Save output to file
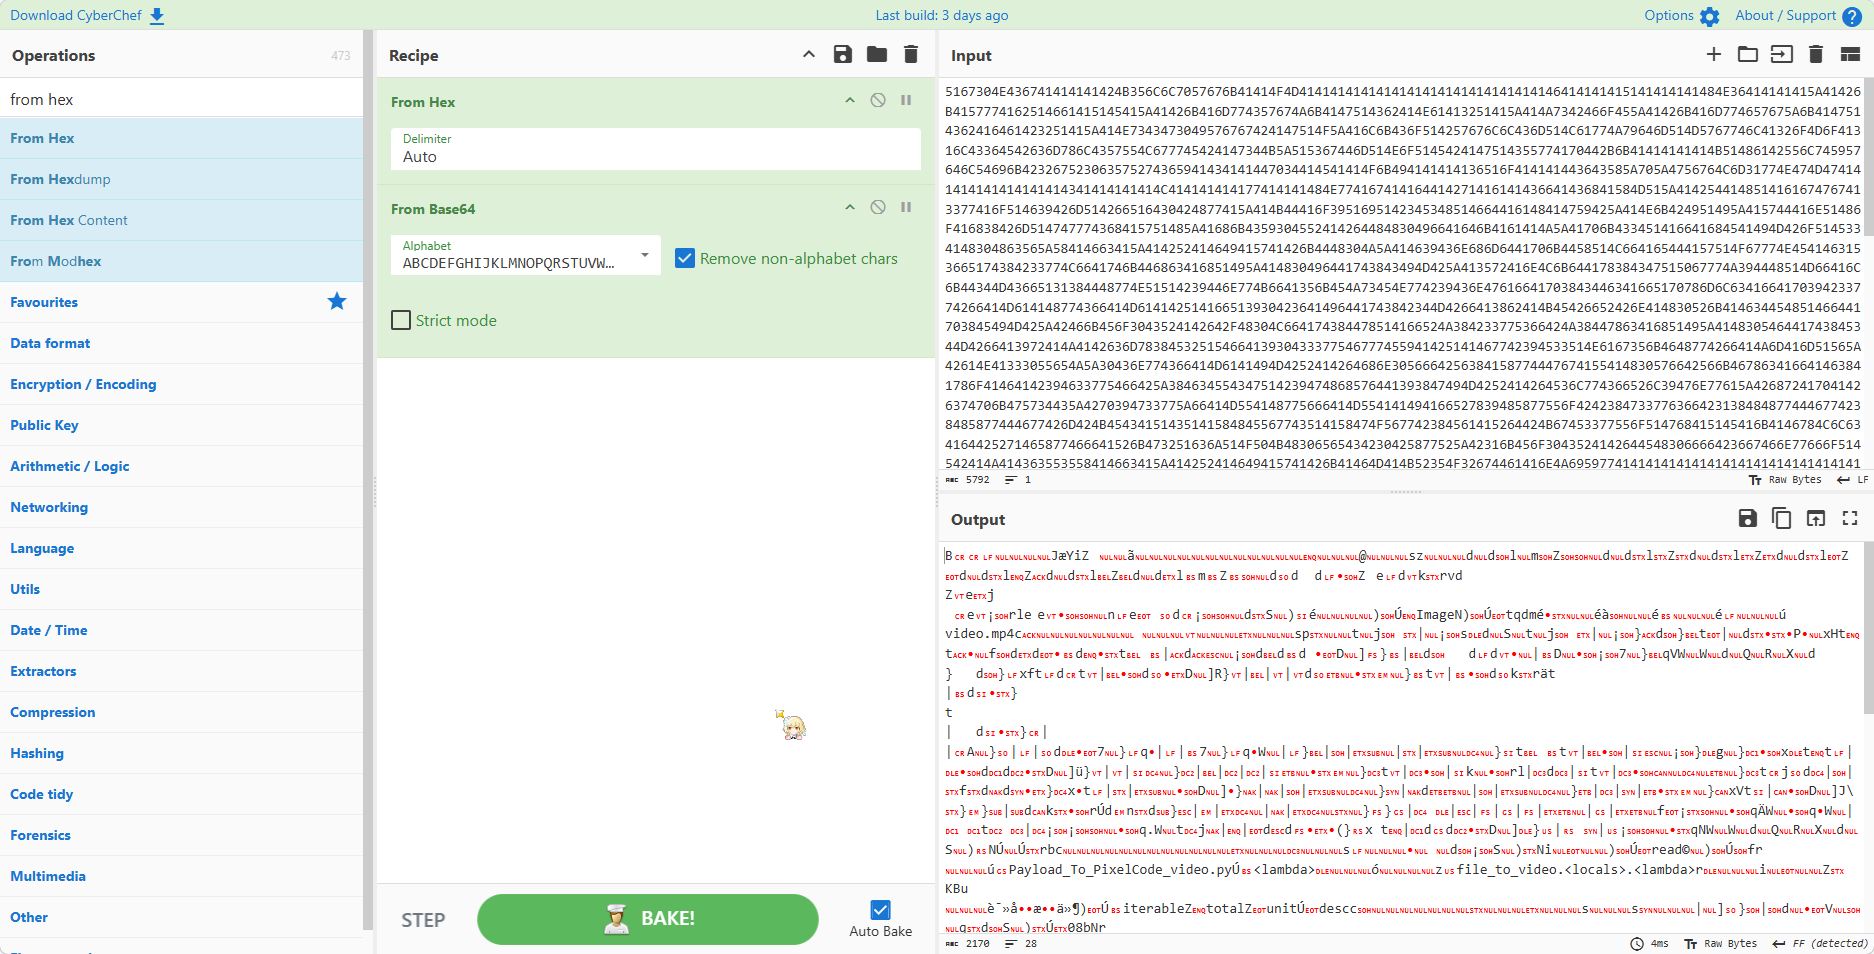1874x954 pixels. (1747, 518)
